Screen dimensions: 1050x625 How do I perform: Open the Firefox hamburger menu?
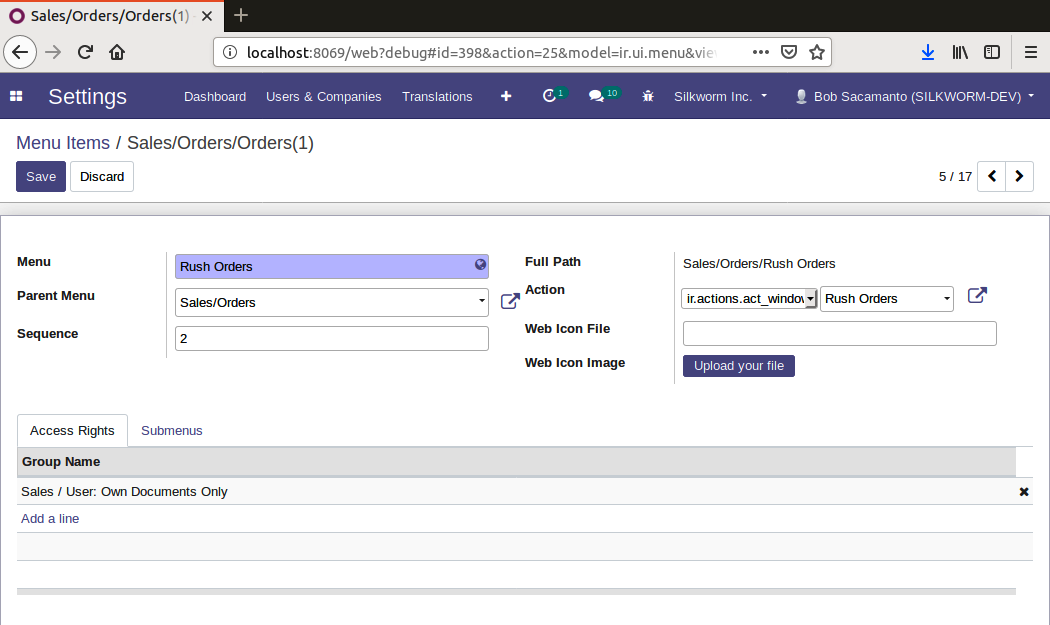pos(1031,52)
